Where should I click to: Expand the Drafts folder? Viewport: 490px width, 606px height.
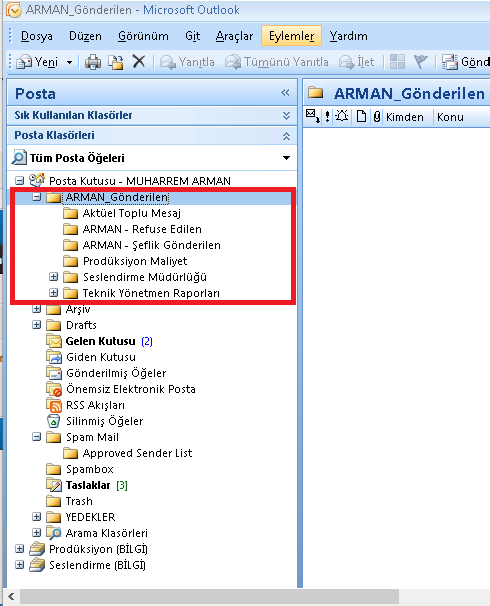[x=37, y=325]
